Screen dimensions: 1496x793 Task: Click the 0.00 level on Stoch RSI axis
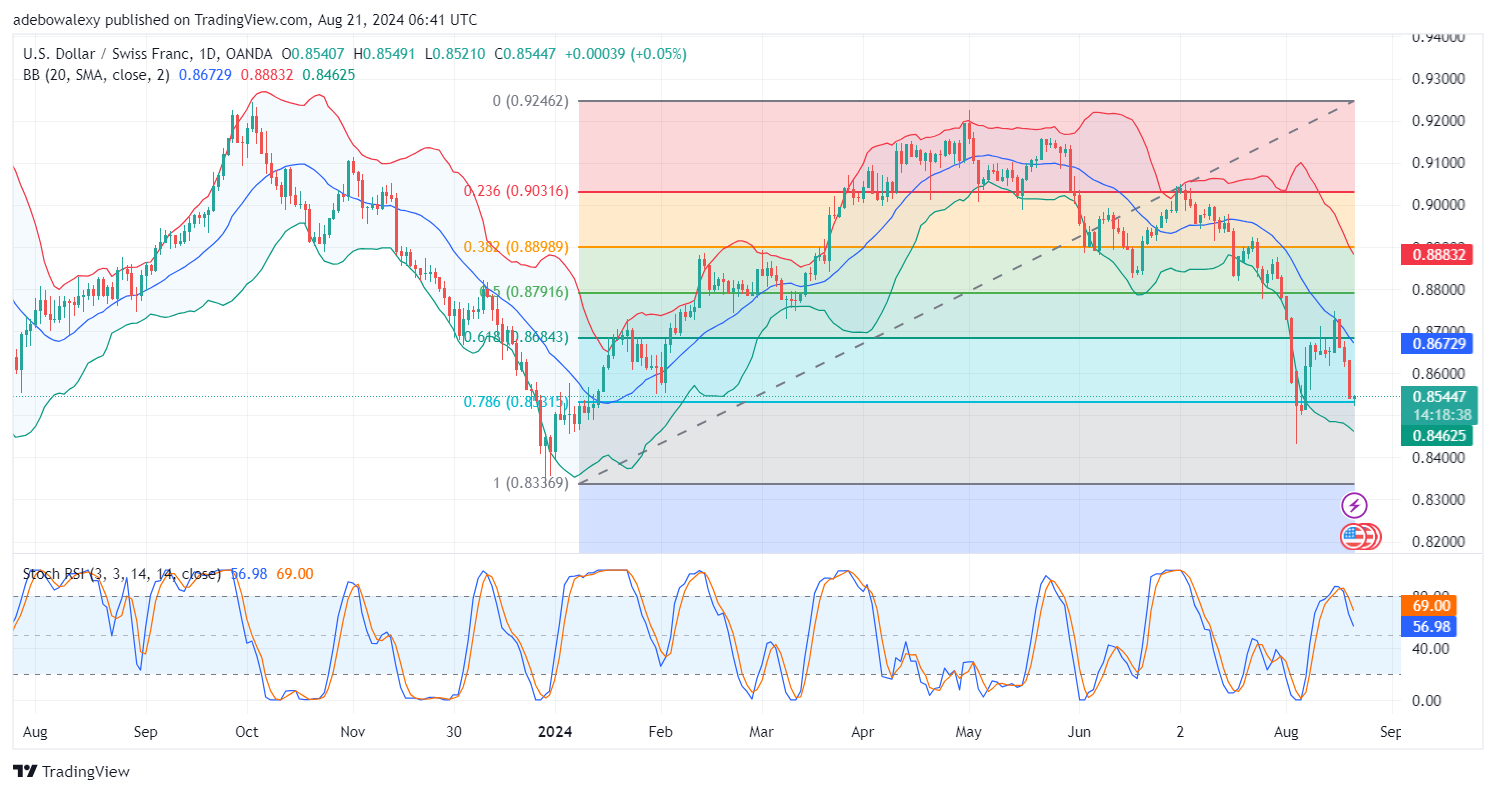coord(1428,700)
